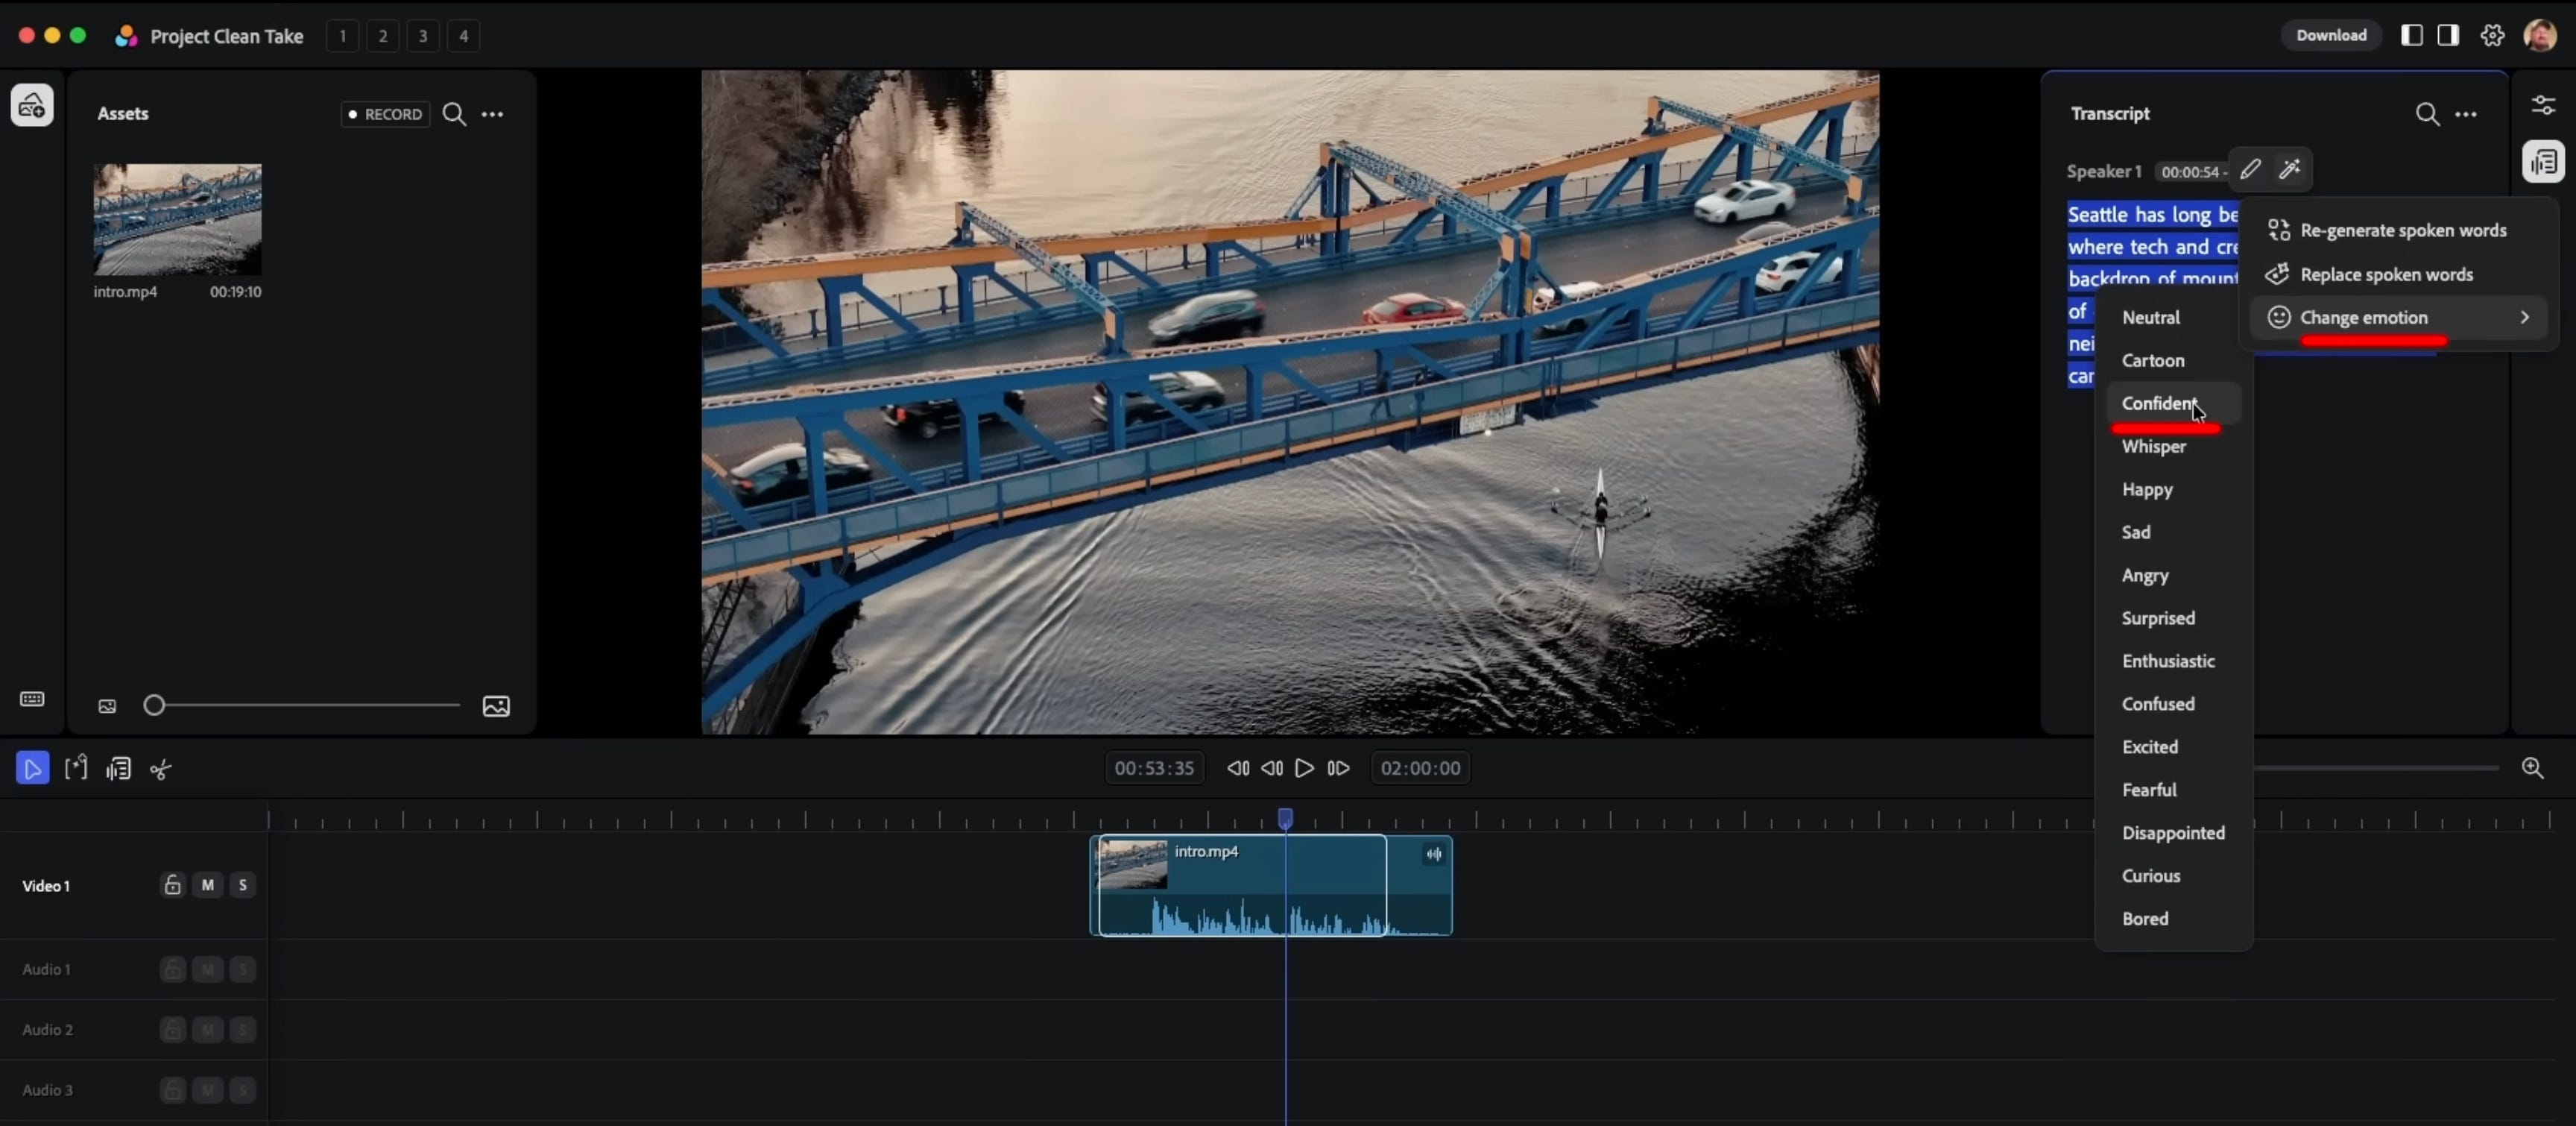Mute the Video 1 track
2576x1126 pixels.
tap(207, 885)
